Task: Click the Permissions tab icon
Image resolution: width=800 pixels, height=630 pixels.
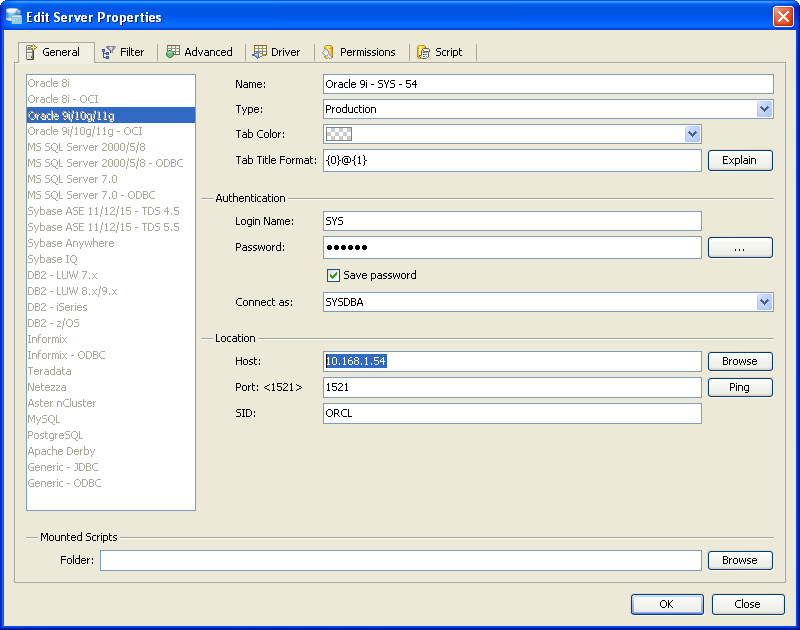Action: [328, 52]
